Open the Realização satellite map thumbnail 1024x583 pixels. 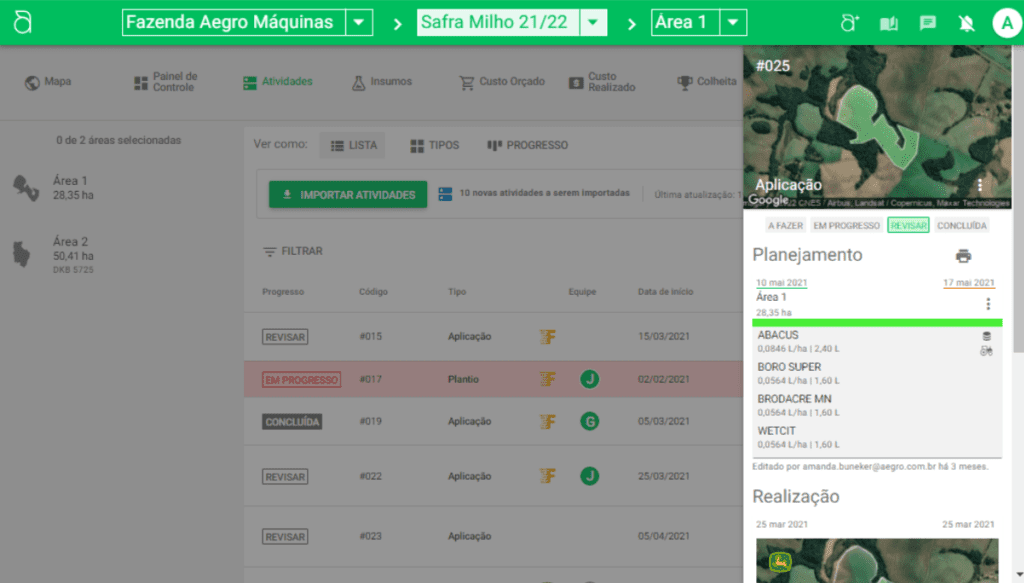(877, 560)
